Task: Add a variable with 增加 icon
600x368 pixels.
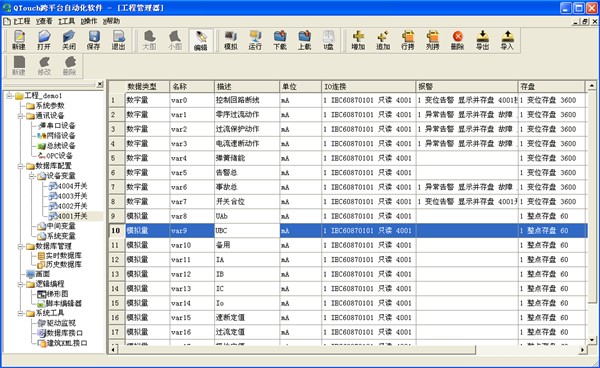Action: coord(358,40)
